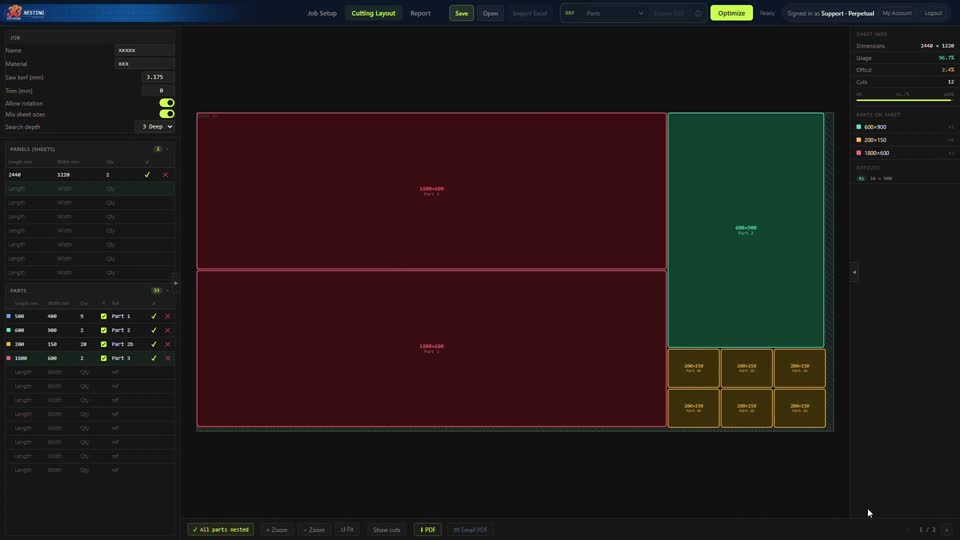Uncheck rotation checkbox for Part 1
Screen dimensions: 960x540
click(x=103, y=317)
